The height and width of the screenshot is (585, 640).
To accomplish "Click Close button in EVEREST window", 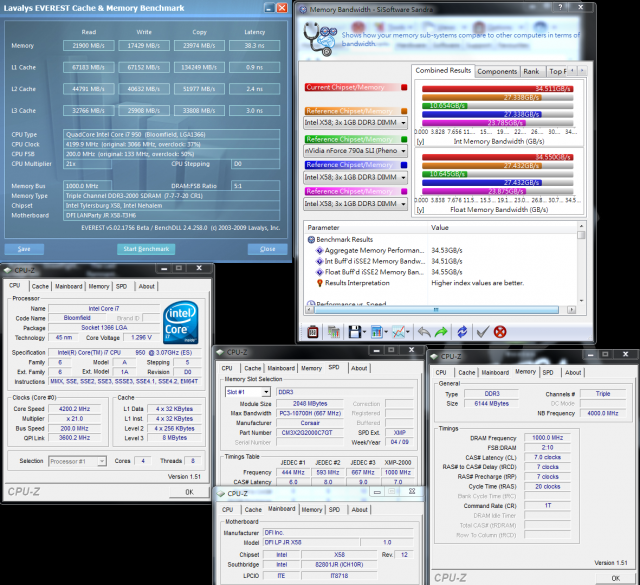I will (x=267, y=249).
